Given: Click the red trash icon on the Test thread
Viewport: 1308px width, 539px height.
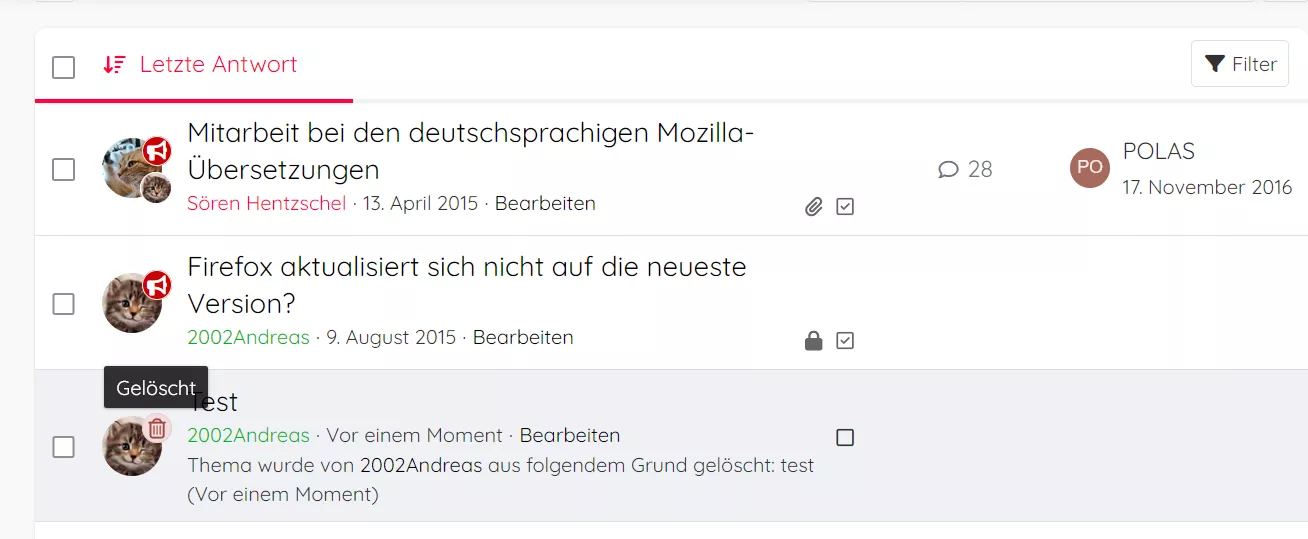Looking at the screenshot, I should click(157, 428).
